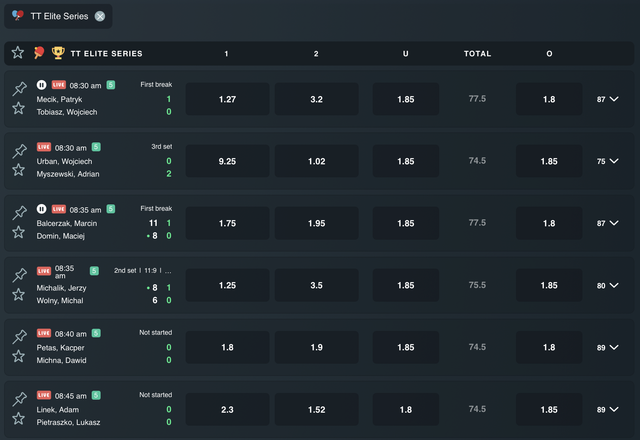
Task: Click green 5 badge on Mecik match
Action: tap(111, 85)
